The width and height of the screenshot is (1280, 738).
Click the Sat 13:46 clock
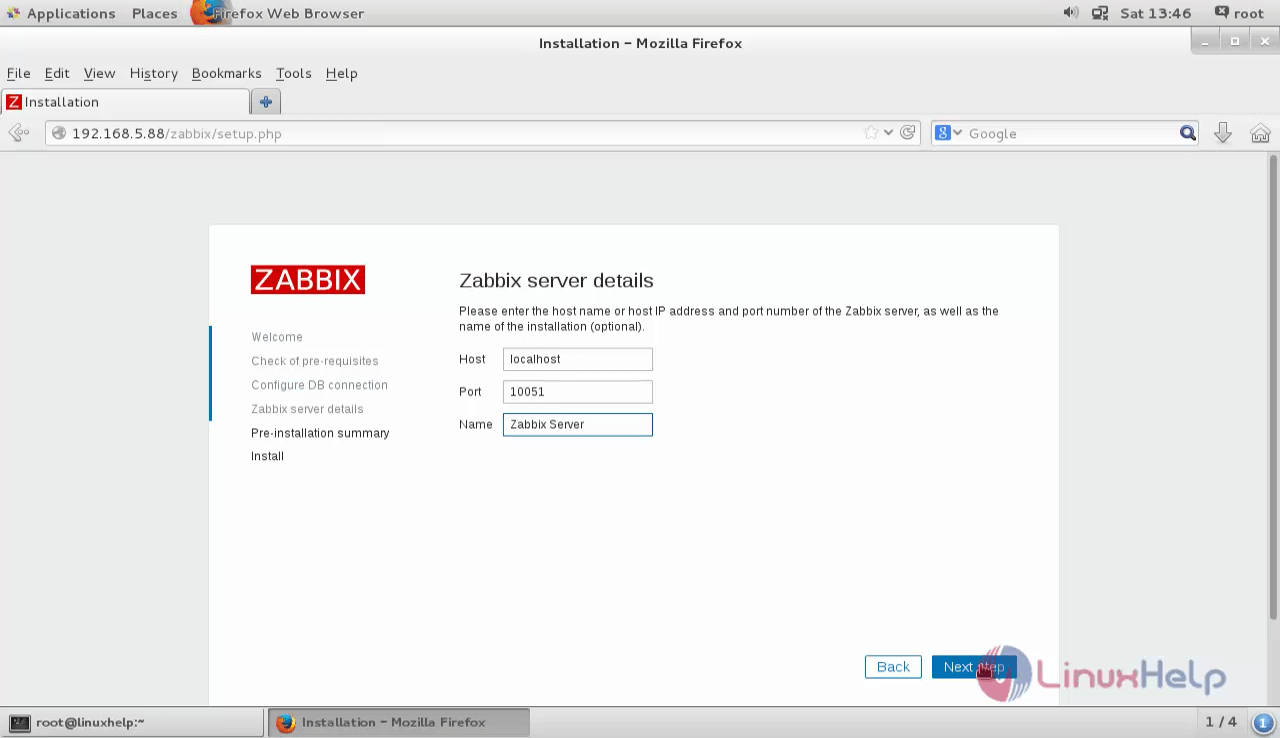[1156, 13]
